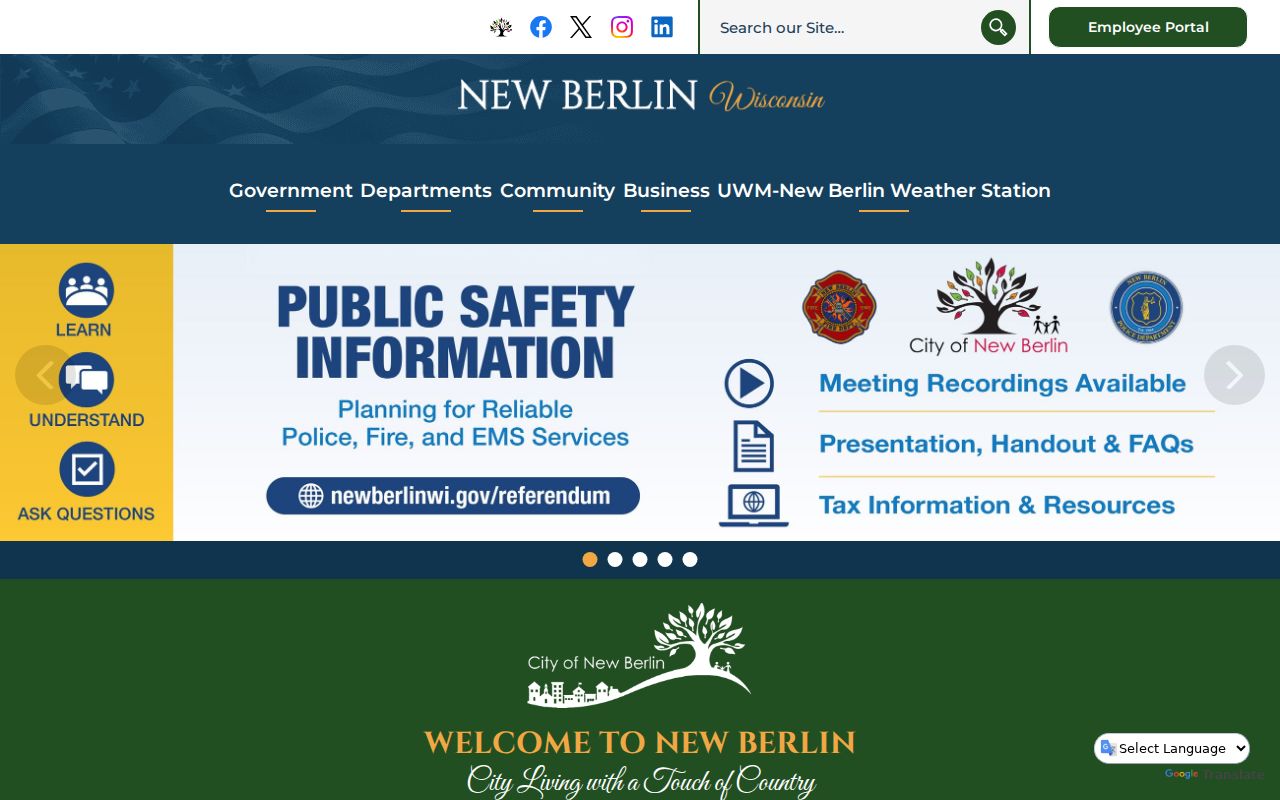Select the third carousel dot
The height and width of the screenshot is (800, 1280).
click(x=640, y=560)
